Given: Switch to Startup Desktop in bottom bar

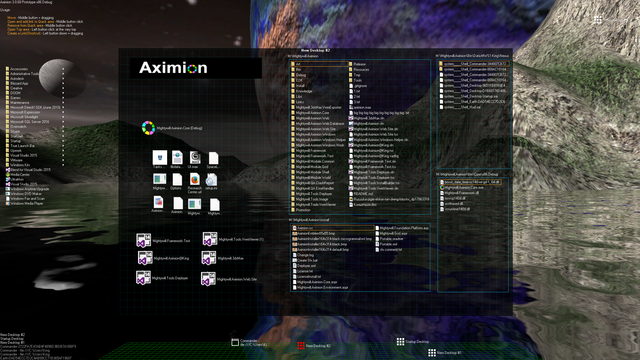Looking at the screenshot, I should click(400, 341).
